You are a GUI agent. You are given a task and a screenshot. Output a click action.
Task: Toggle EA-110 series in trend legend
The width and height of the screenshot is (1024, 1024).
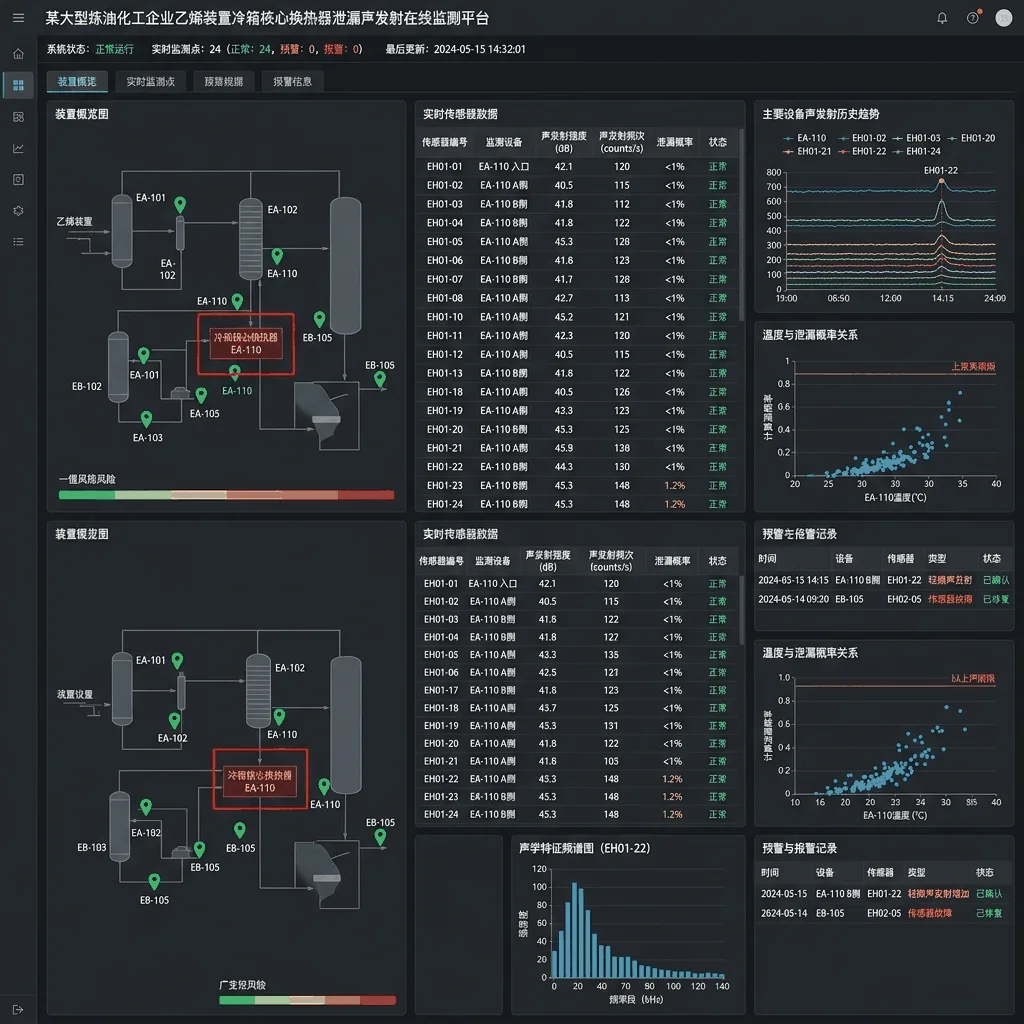(805, 138)
